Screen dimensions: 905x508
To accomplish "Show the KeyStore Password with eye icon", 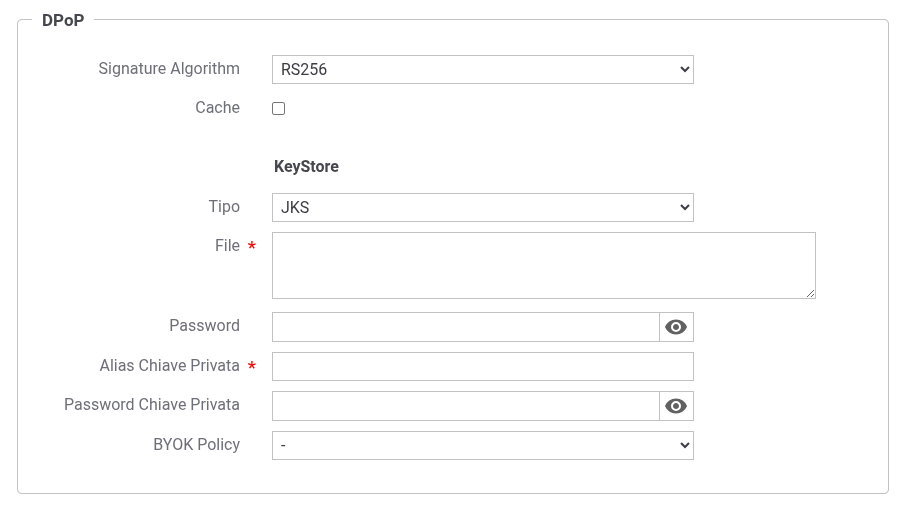I will tap(676, 327).
